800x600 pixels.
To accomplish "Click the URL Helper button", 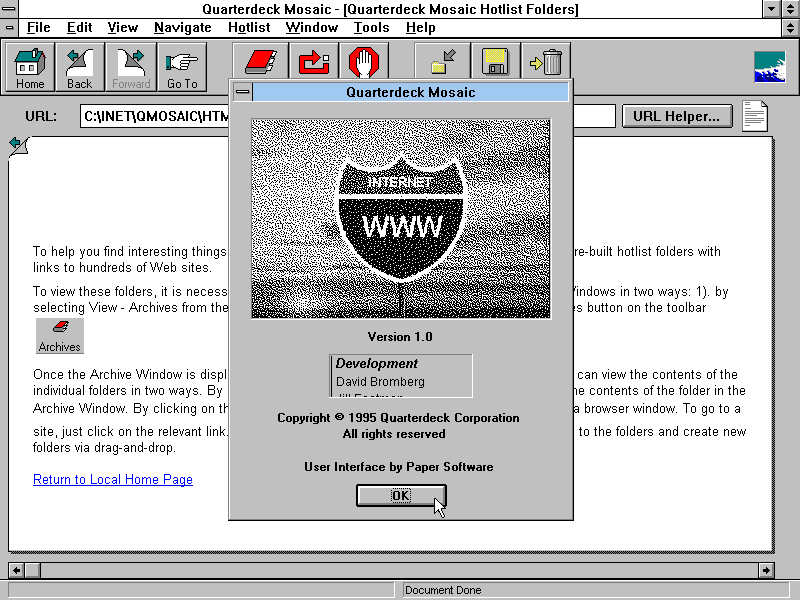I will click(677, 116).
